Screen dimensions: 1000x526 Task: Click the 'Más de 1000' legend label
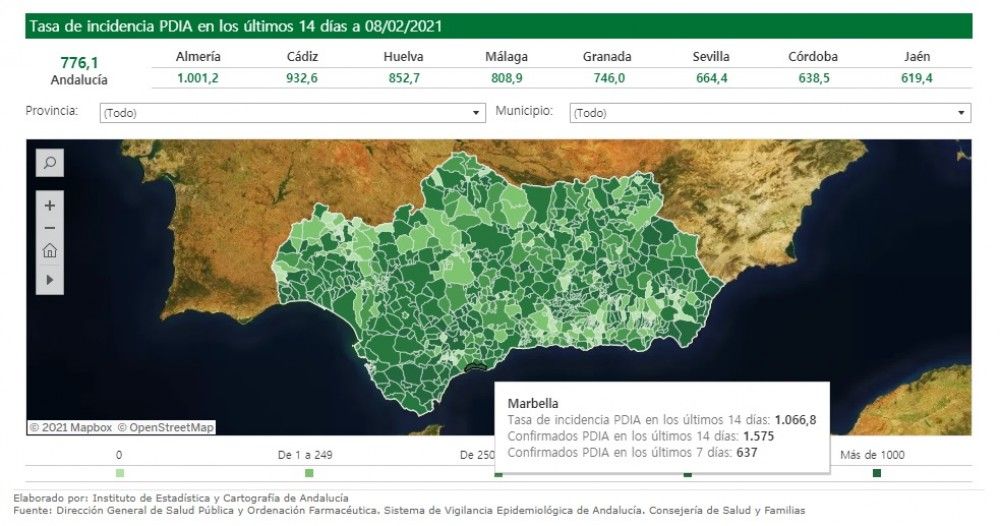872,455
